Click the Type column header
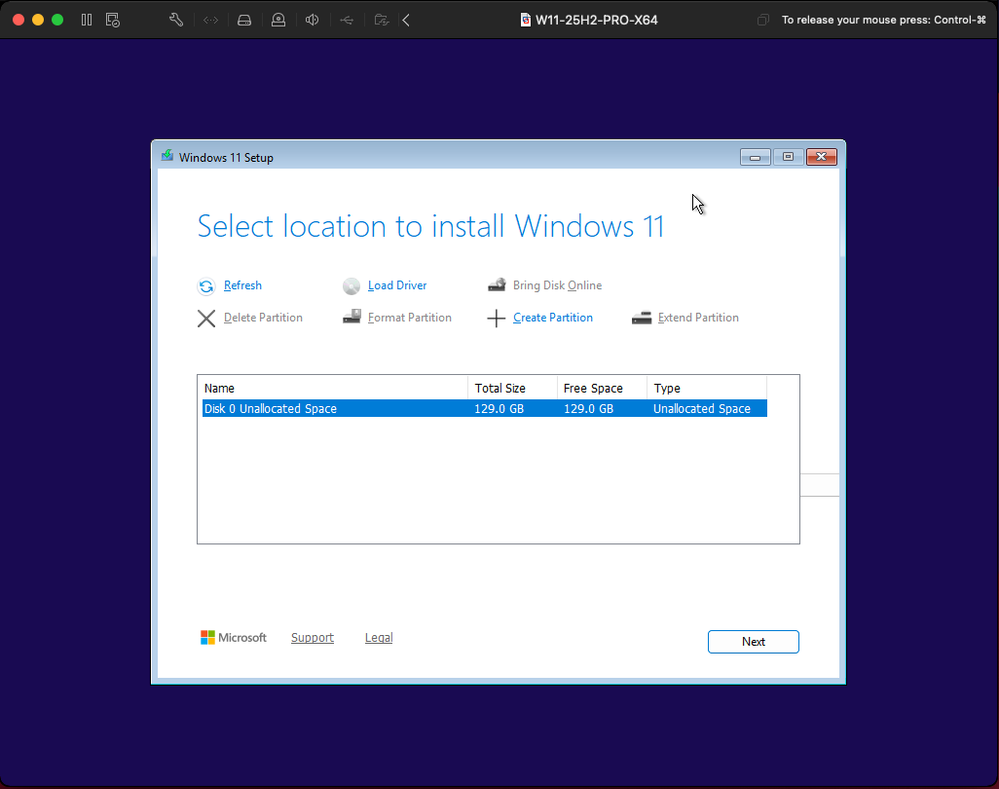 tap(707, 388)
